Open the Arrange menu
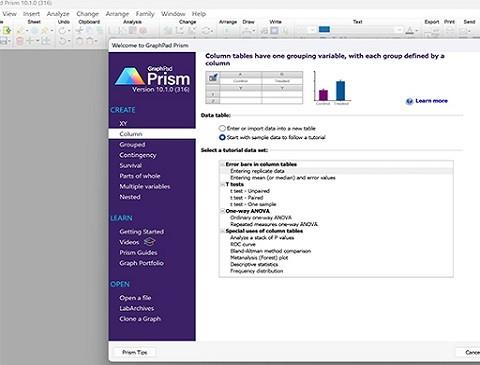Viewport: 480px width, 365px height. tap(117, 14)
